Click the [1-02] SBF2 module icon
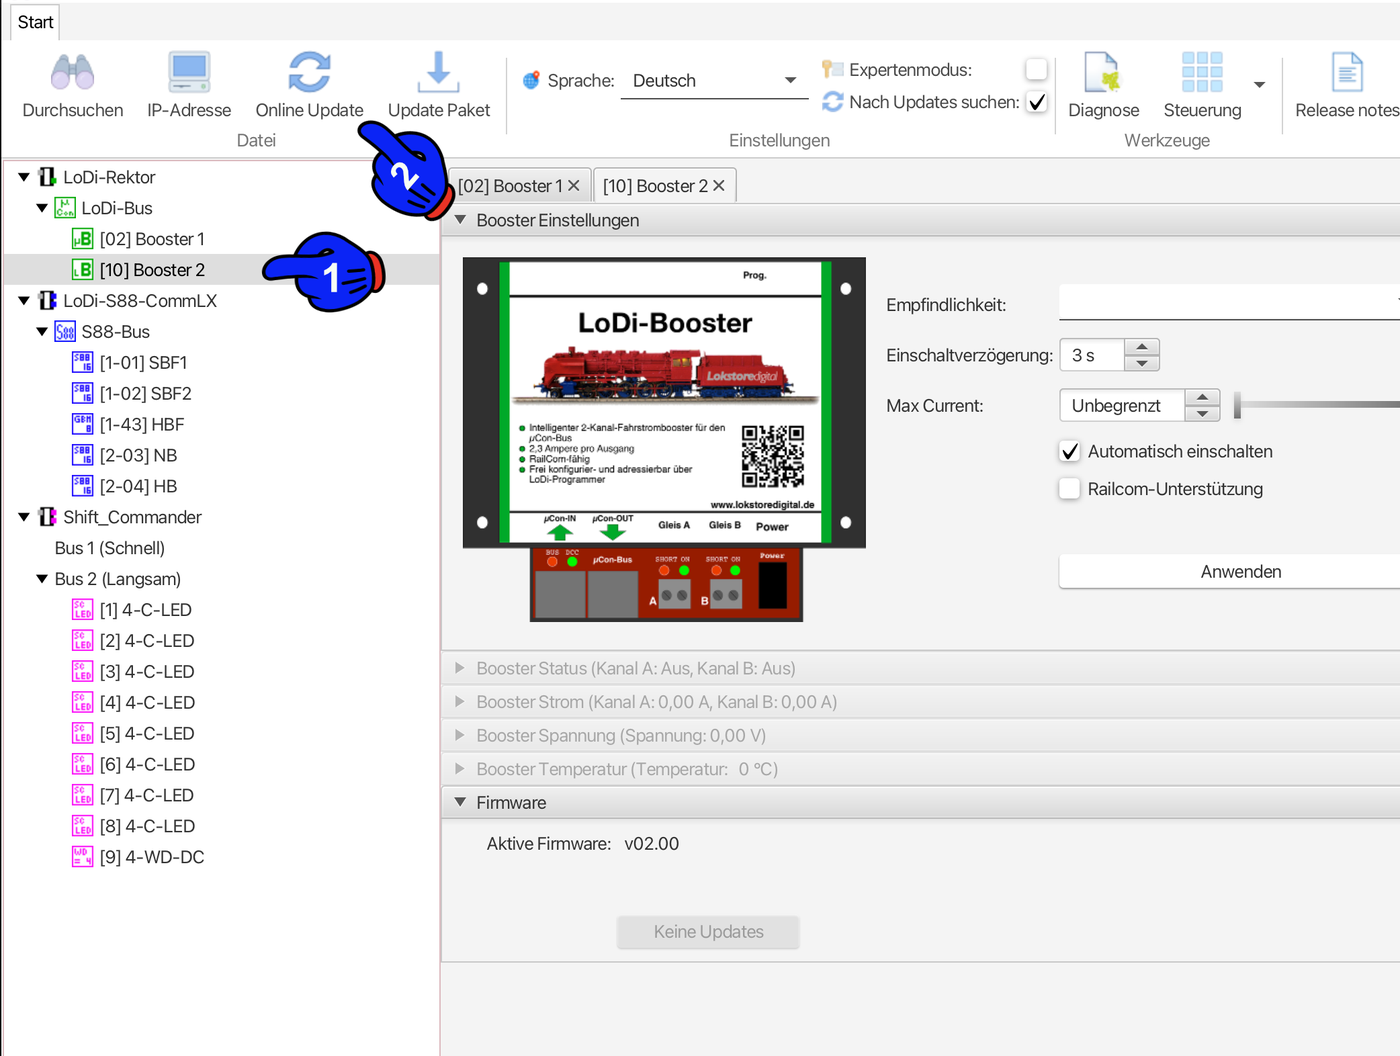 click(x=83, y=394)
